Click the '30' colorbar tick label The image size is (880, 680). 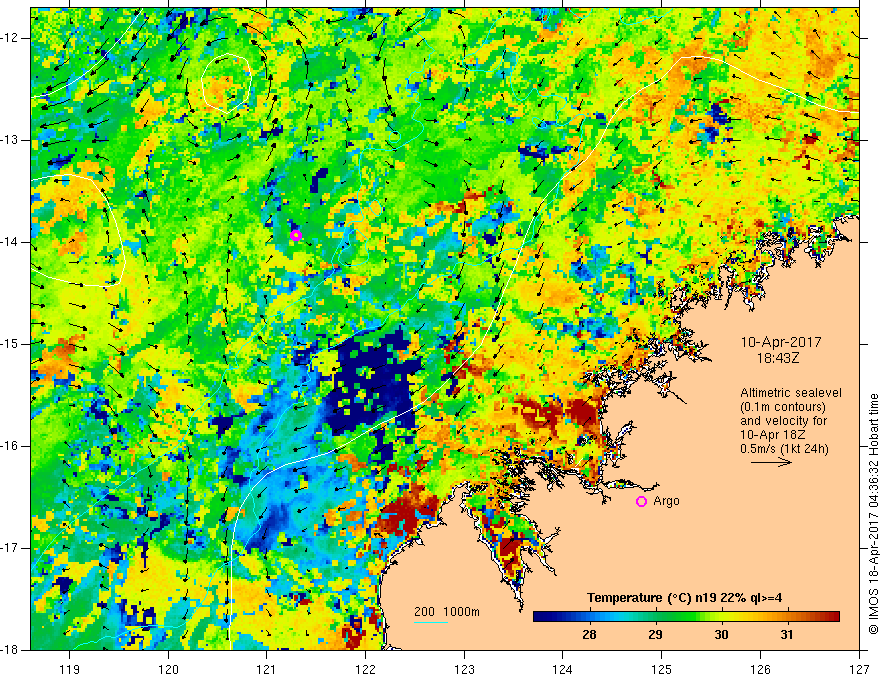pyautogui.click(x=721, y=635)
